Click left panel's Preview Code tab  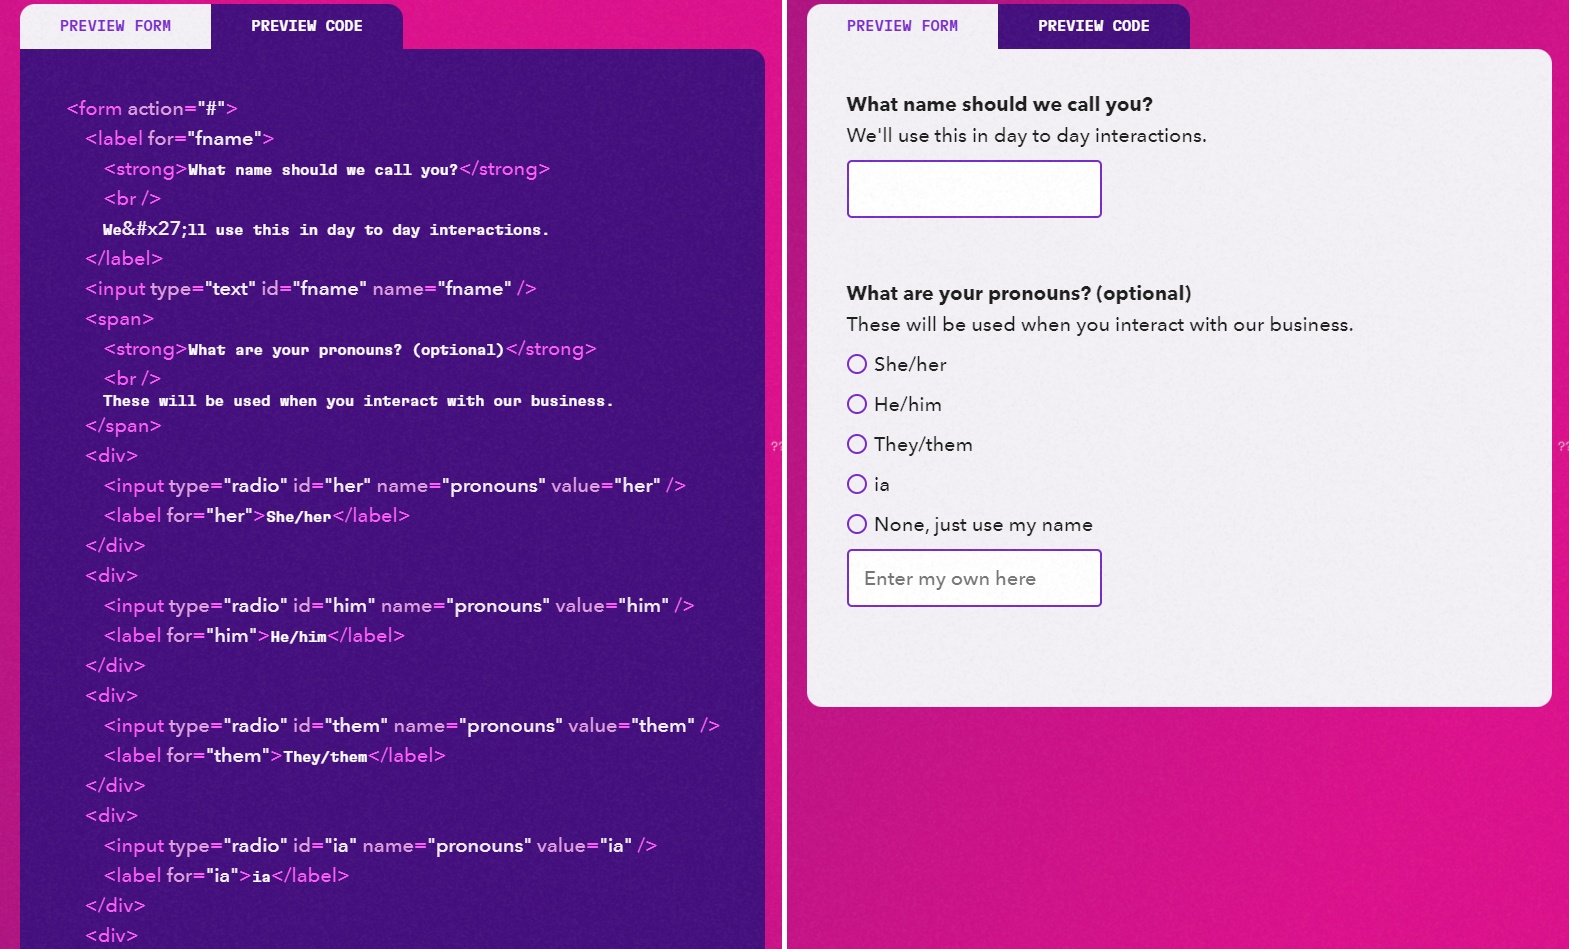point(306,26)
